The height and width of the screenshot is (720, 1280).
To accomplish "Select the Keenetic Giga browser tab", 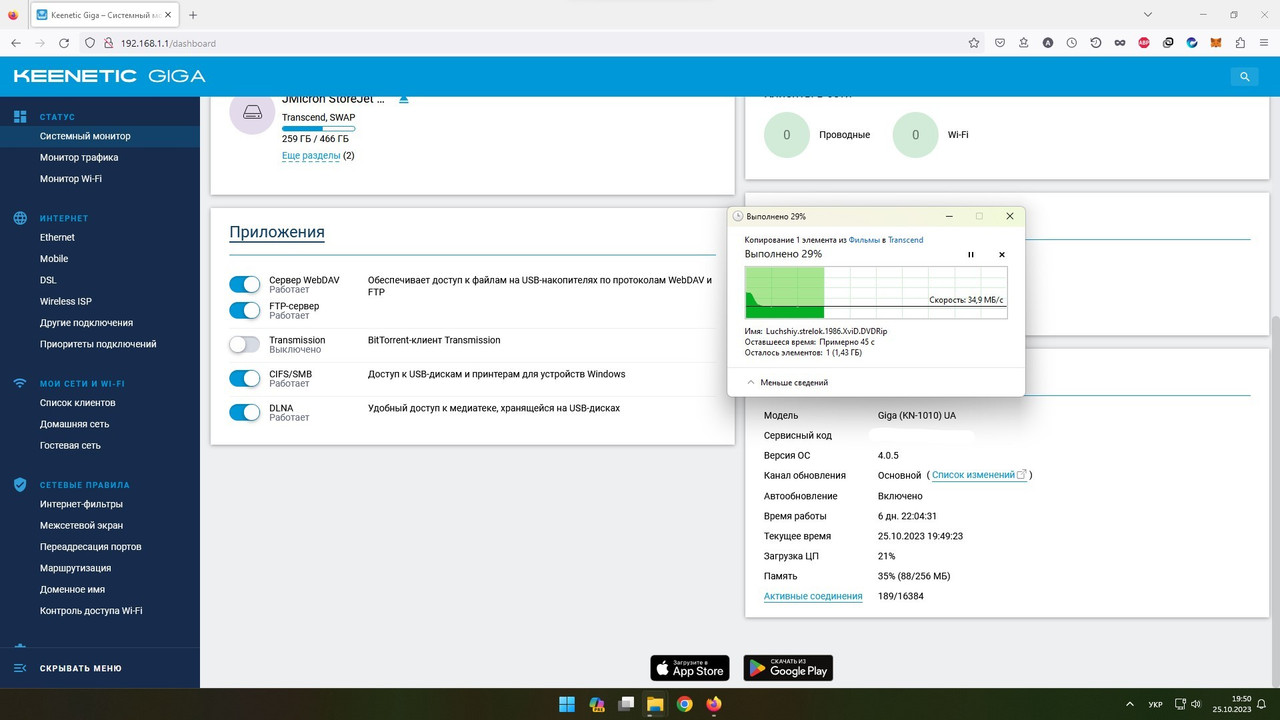I will pos(104,15).
